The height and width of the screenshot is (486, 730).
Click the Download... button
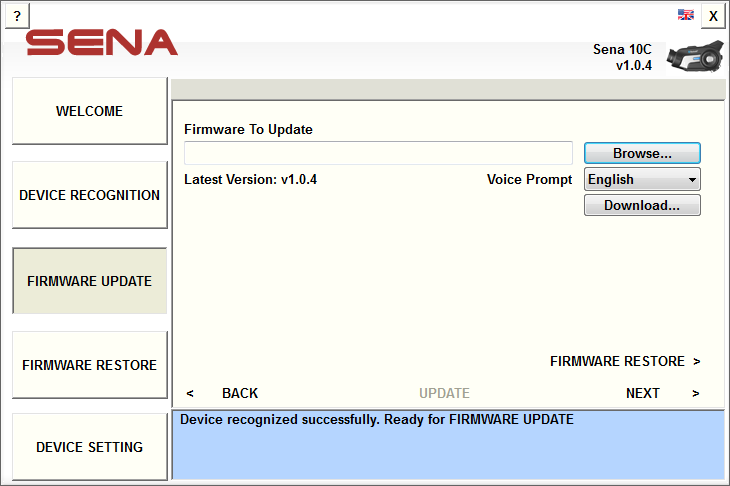coord(642,205)
